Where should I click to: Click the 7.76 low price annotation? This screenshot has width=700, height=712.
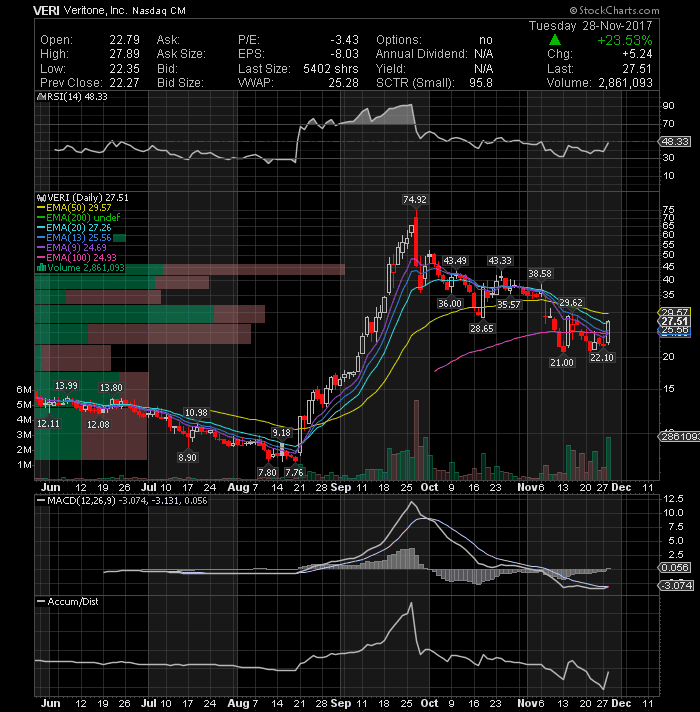(x=294, y=473)
